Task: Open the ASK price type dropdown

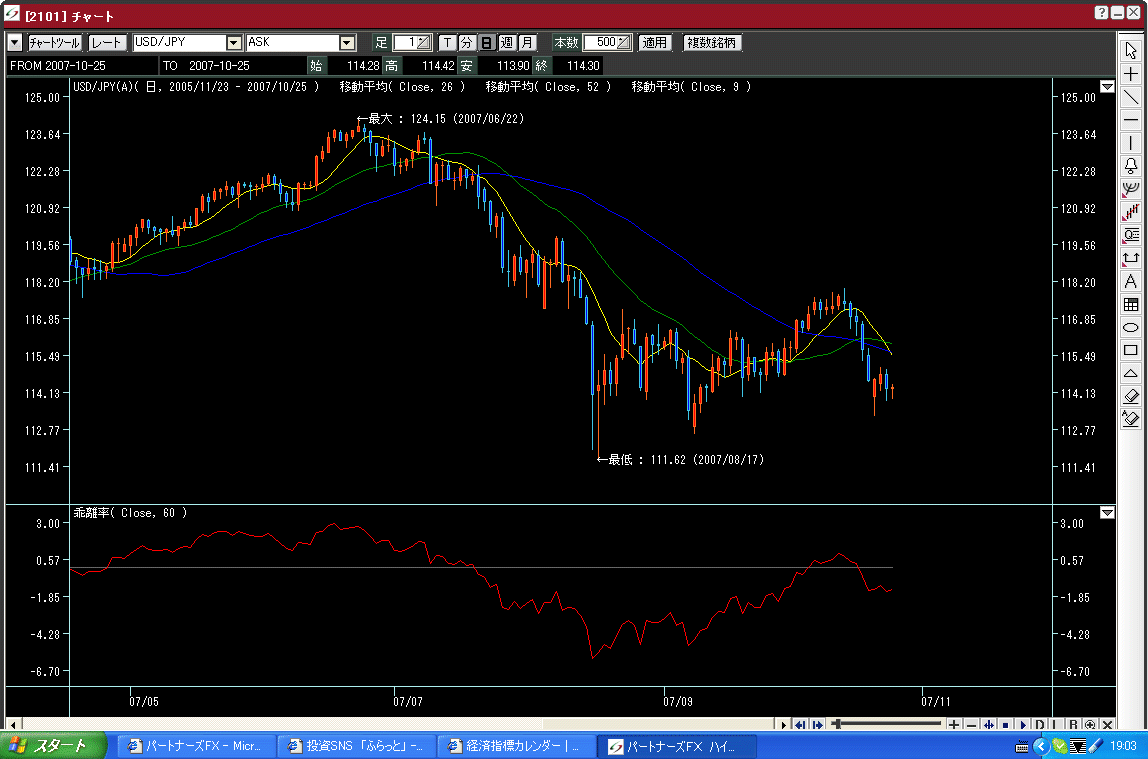Action: click(347, 43)
